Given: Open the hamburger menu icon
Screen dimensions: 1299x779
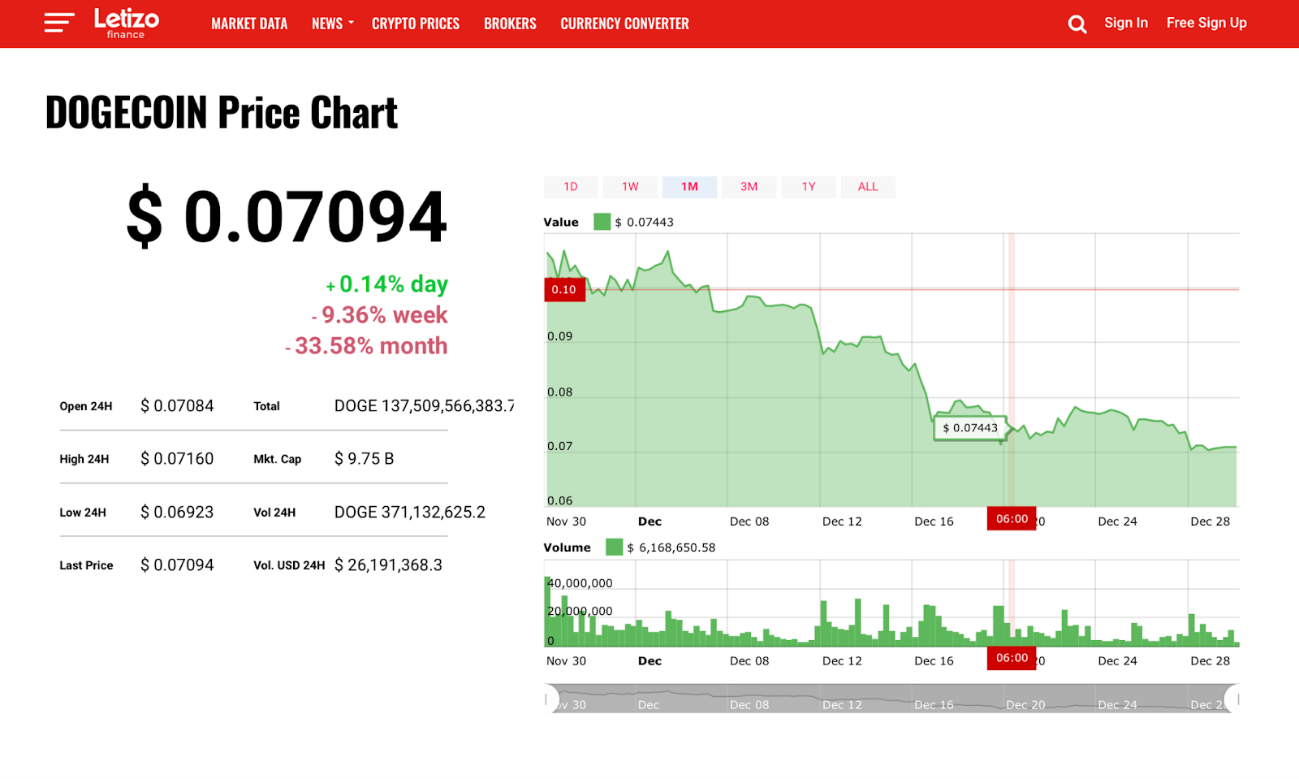Looking at the screenshot, I should 59,23.
